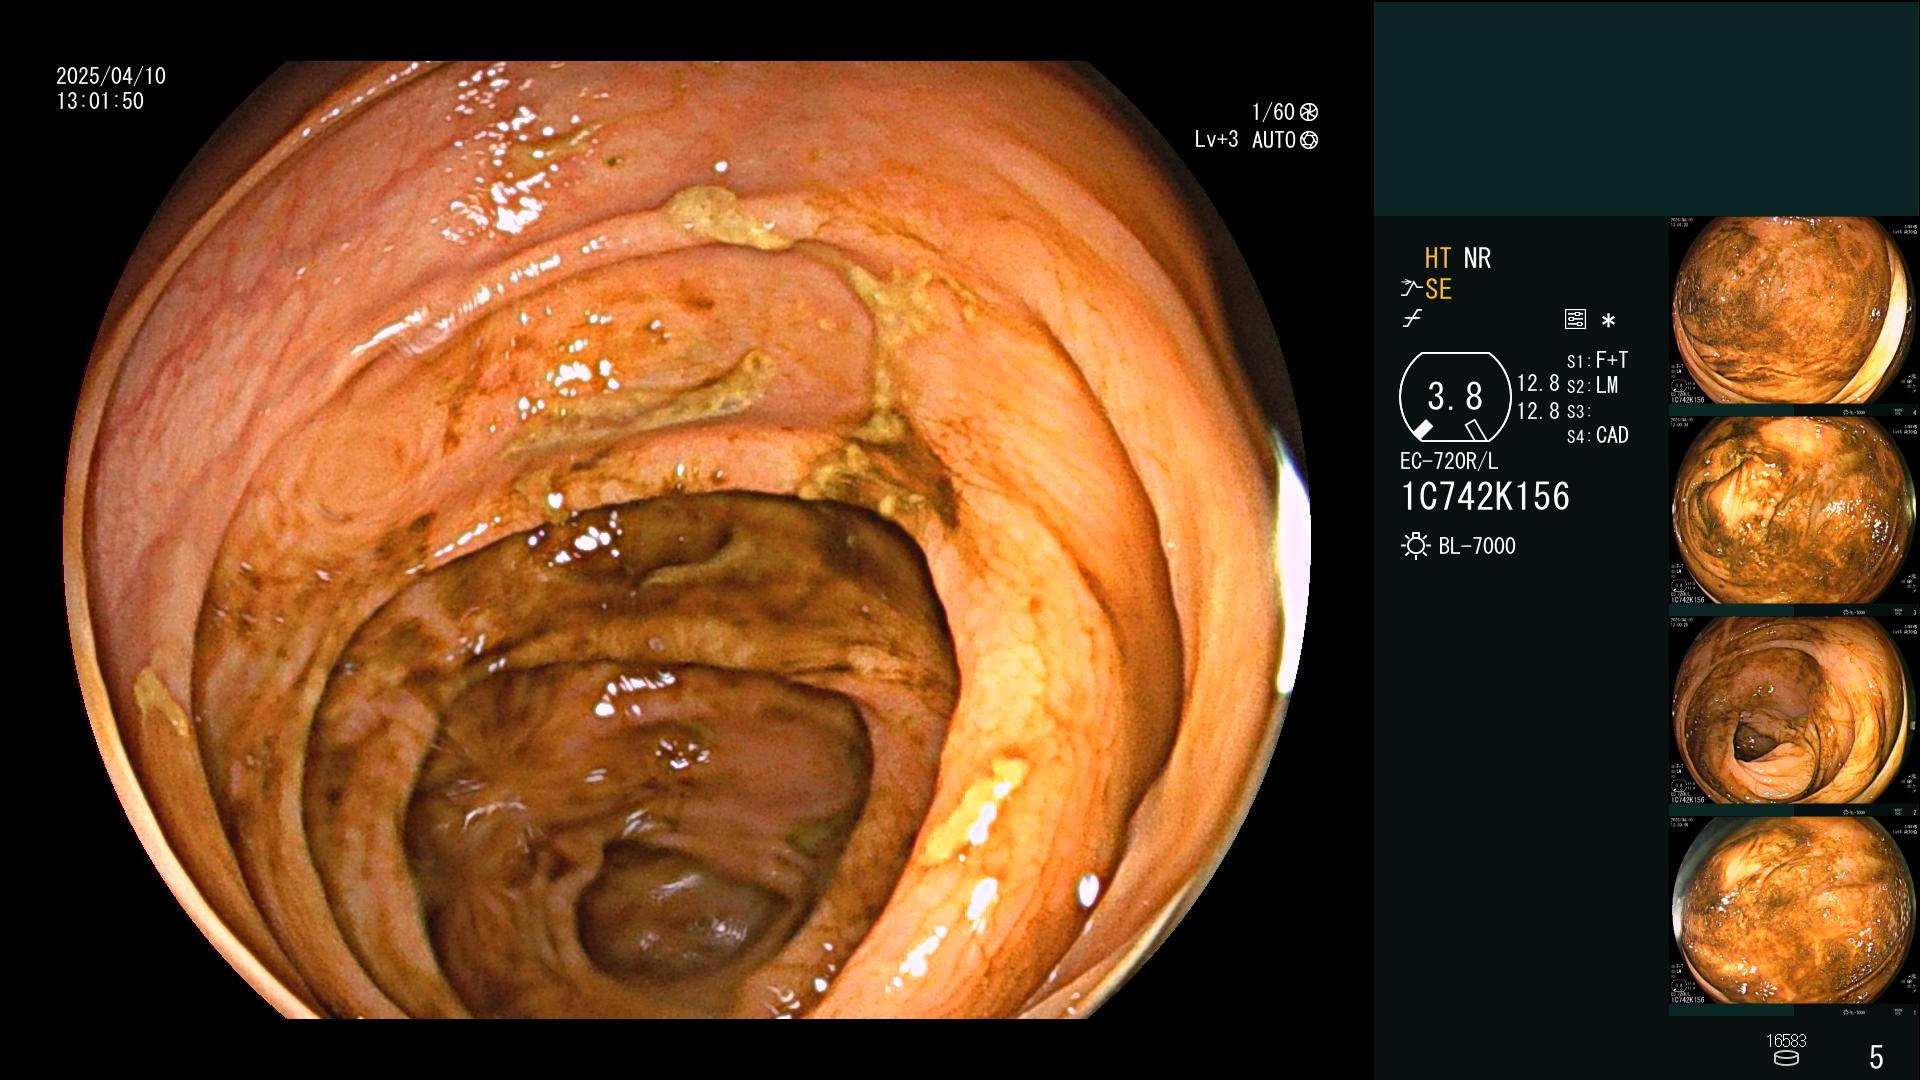
Task: Click the 12.8 value beside S2
Action: [x=1538, y=384]
